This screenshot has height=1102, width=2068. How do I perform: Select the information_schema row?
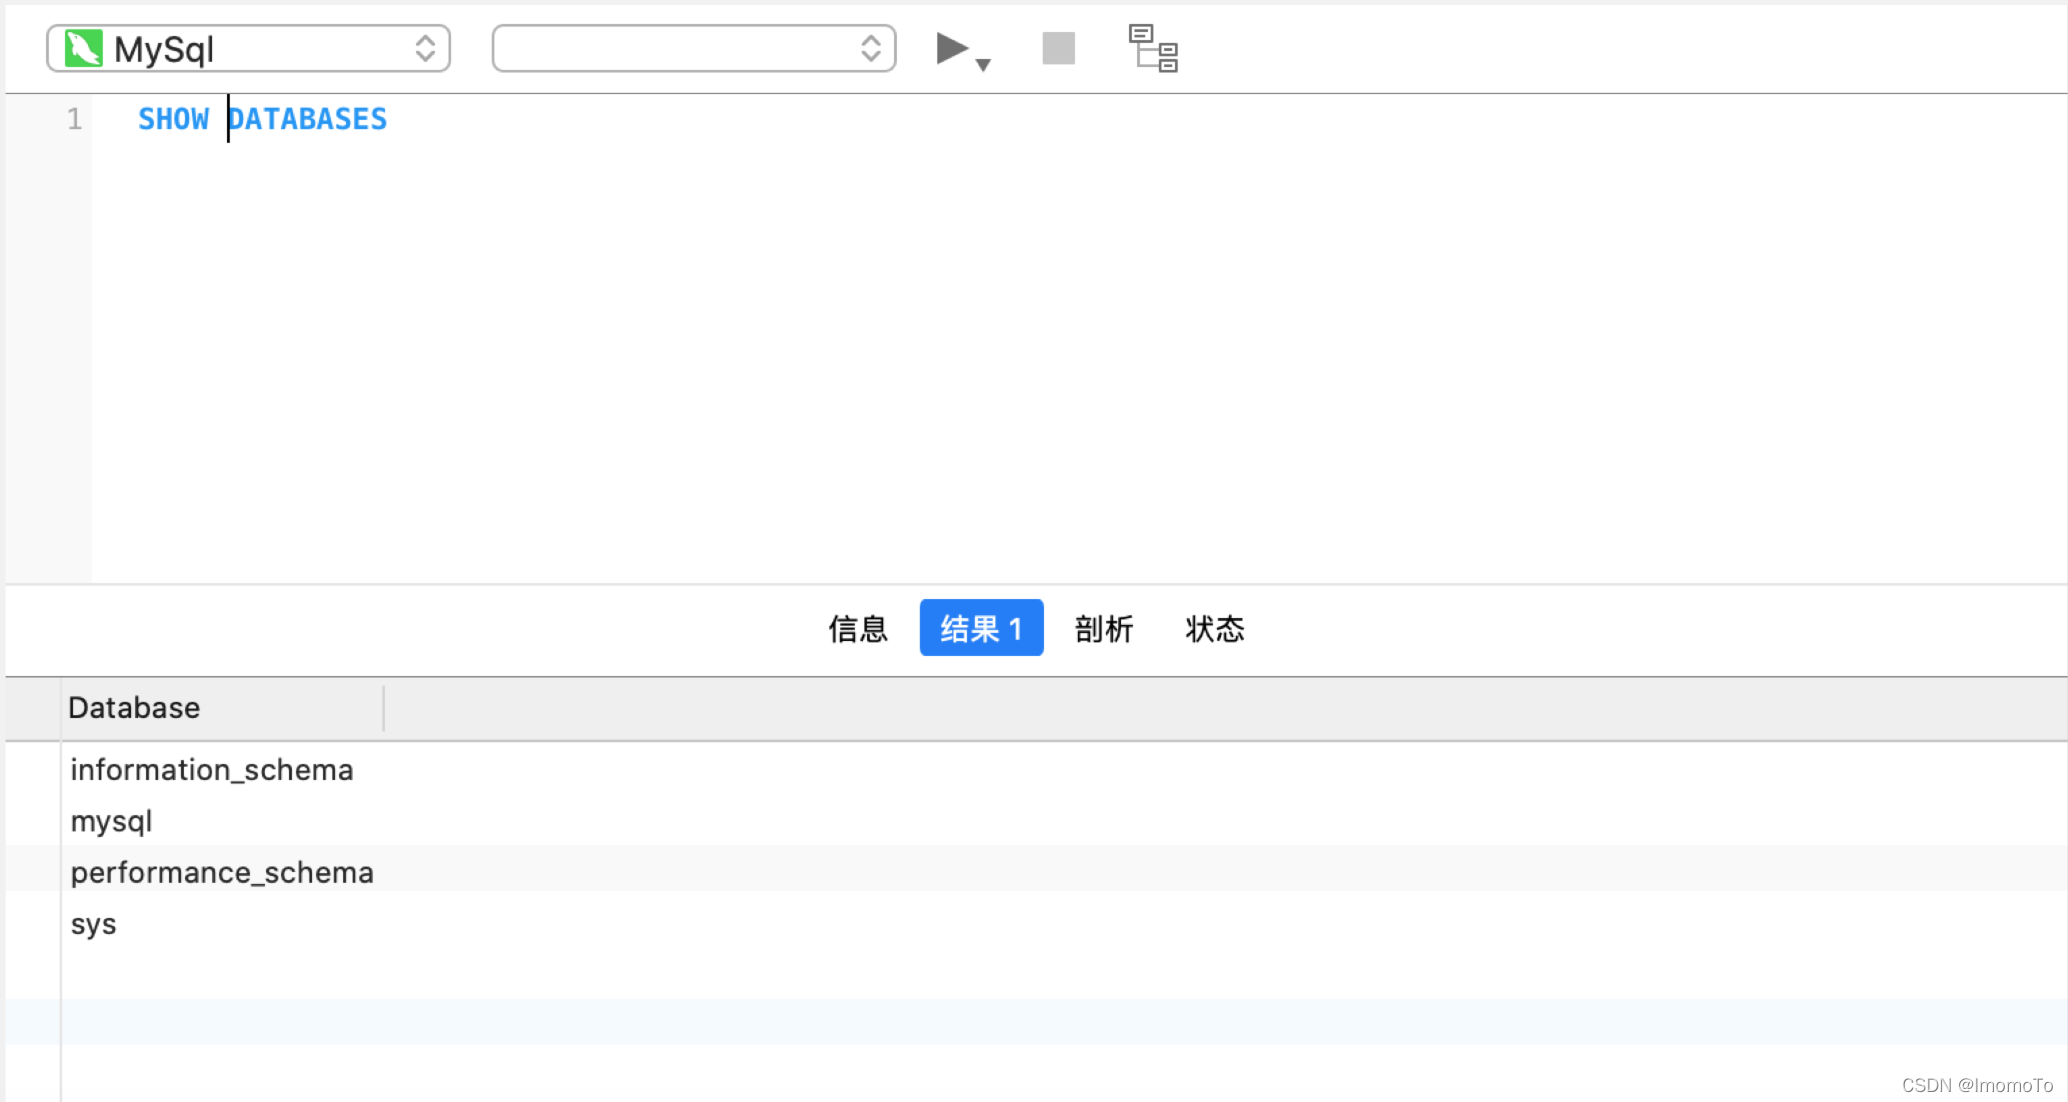(x=211, y=770)
